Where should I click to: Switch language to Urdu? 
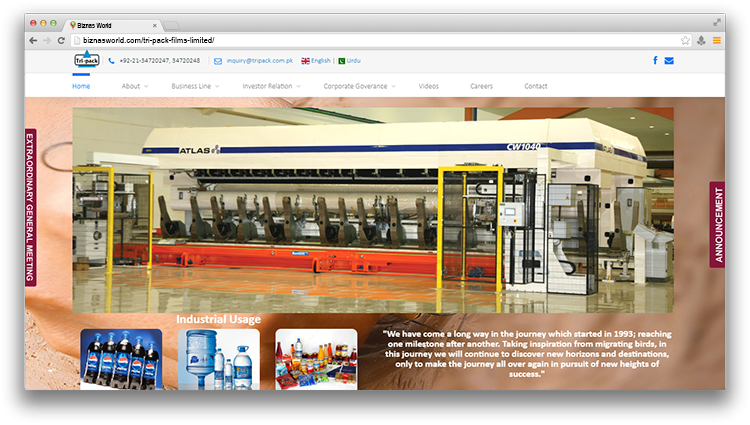[353, 61]
